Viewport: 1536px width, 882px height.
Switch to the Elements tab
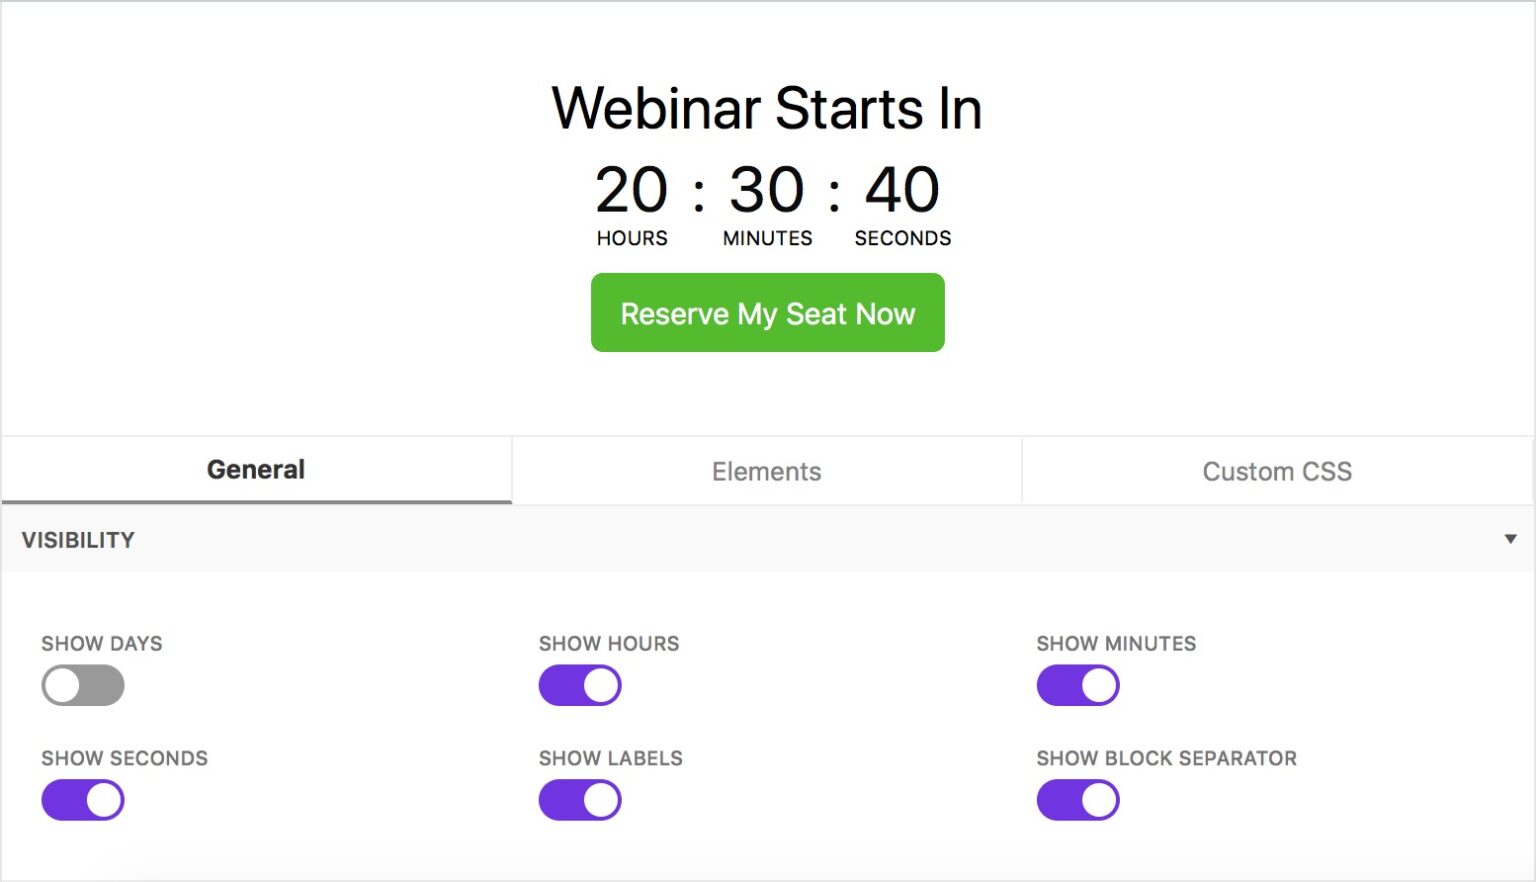[x=766, y=470]
